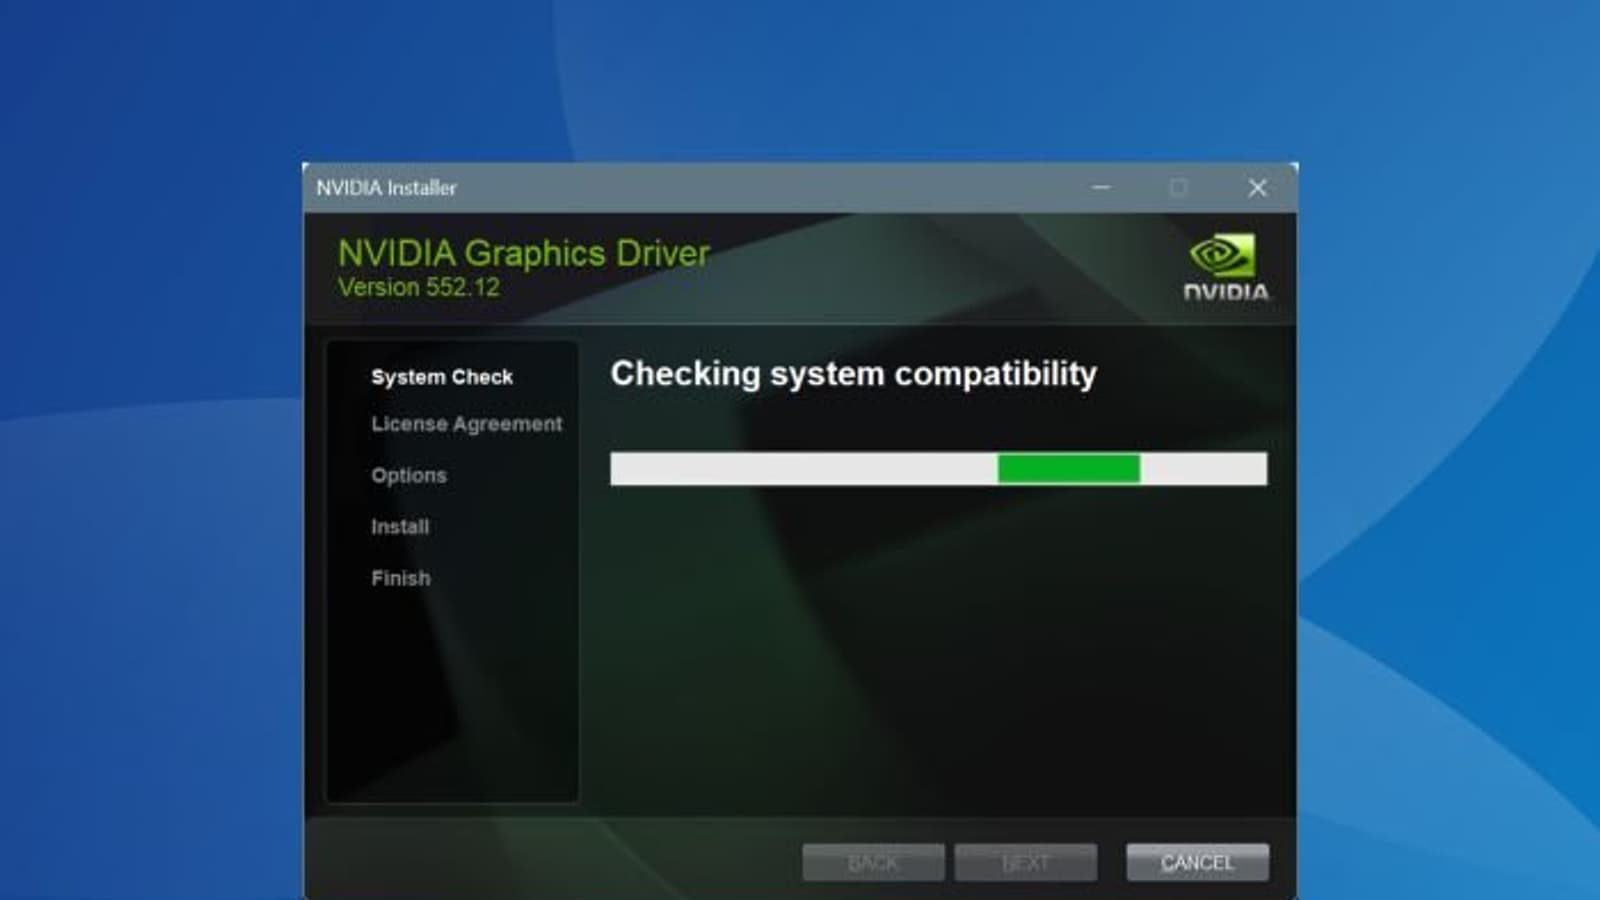Select the Install step in sidebar
Image resolution: width=1600 pixels, height=900 pixels.
click(x=400, y=526)
